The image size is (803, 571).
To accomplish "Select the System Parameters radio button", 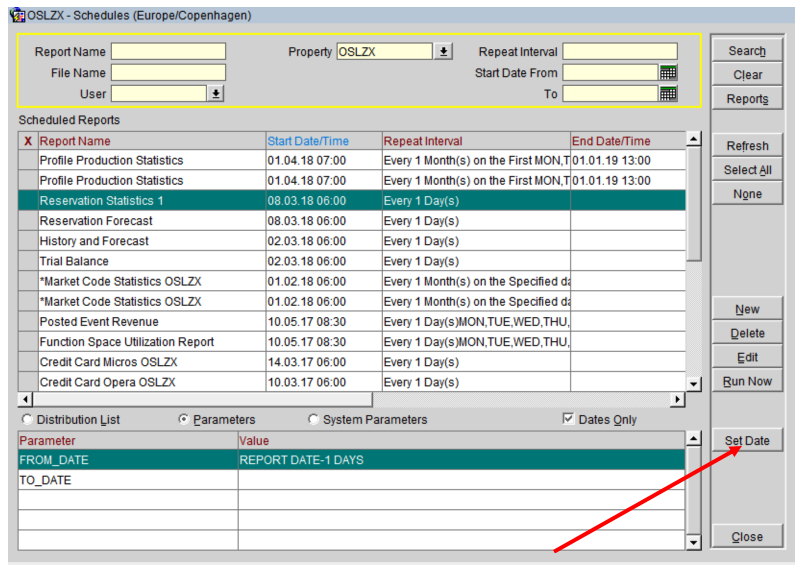I will 313,419.
